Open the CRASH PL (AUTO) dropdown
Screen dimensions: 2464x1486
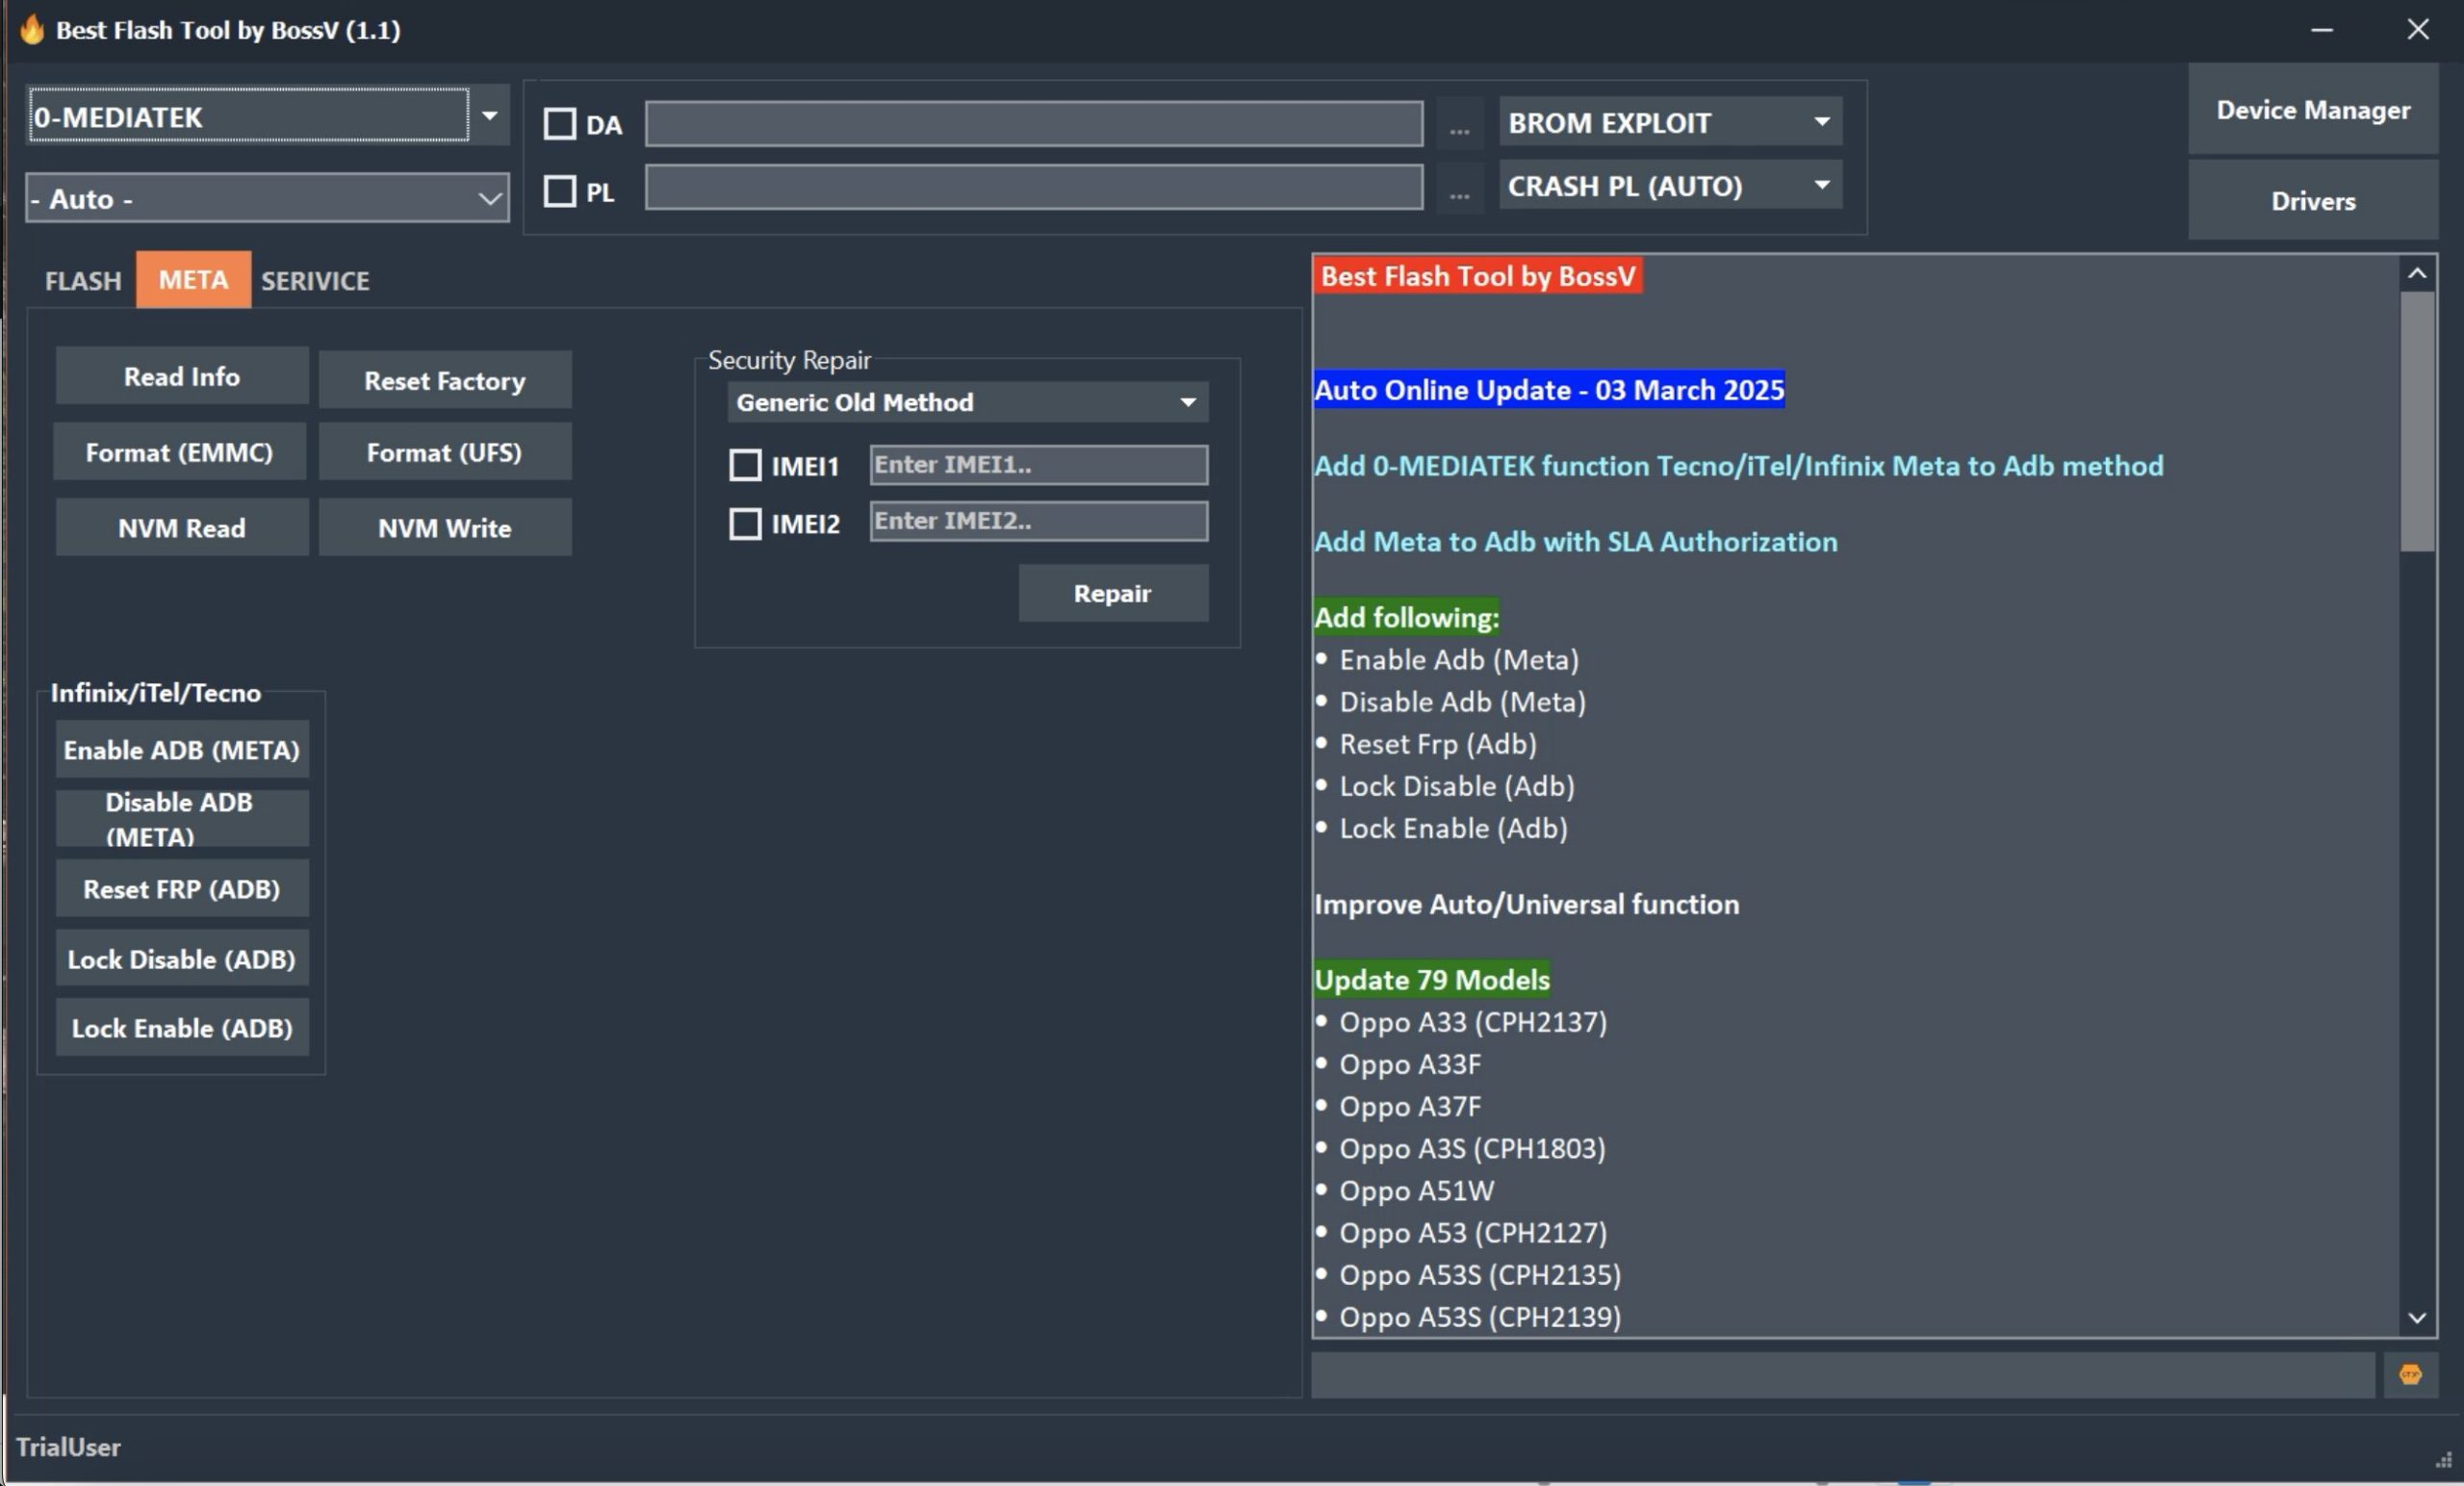tap(1670, 186)
